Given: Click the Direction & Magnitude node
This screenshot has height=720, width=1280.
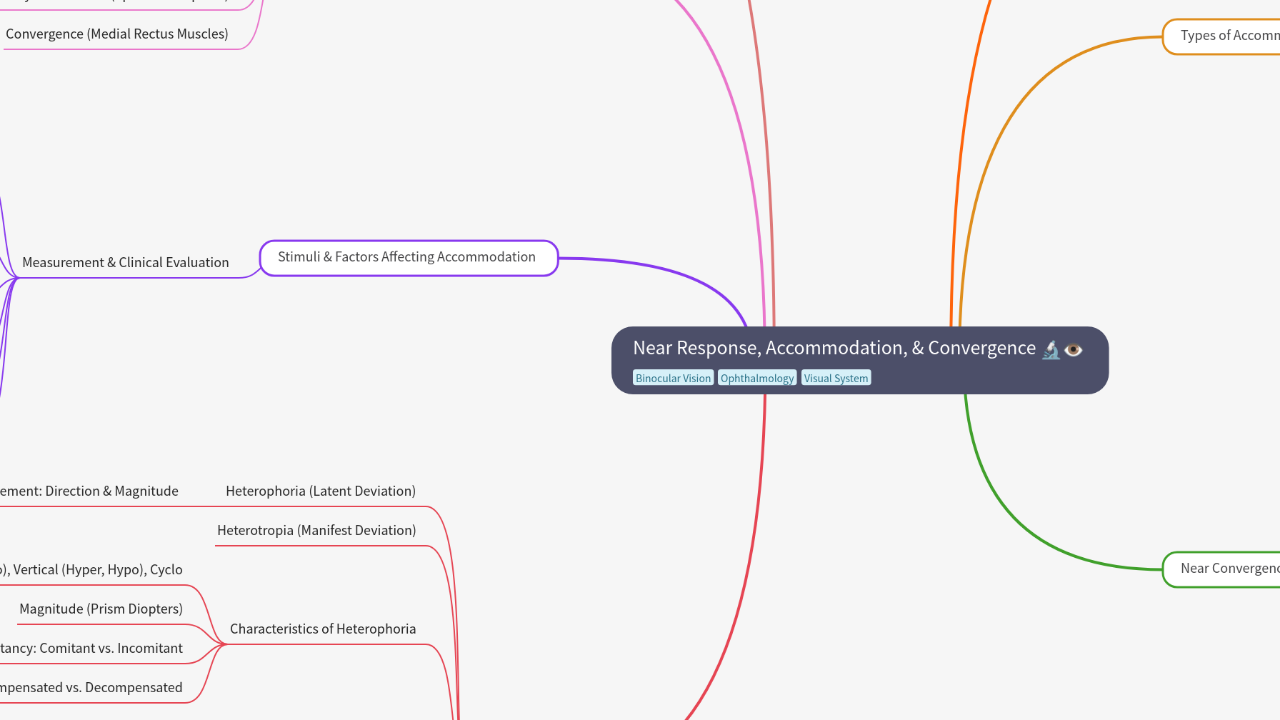Looking at the screenshot, I should (89, 491).
